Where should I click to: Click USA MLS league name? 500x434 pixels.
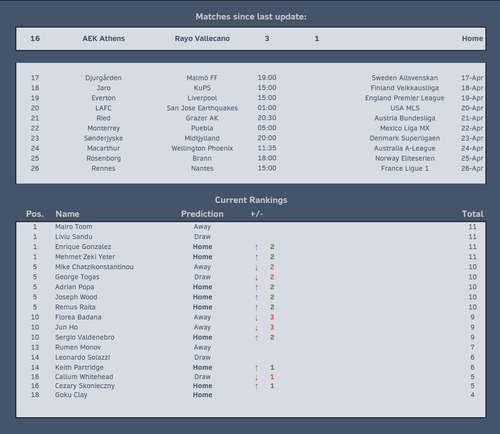click(x=405, y=108)
